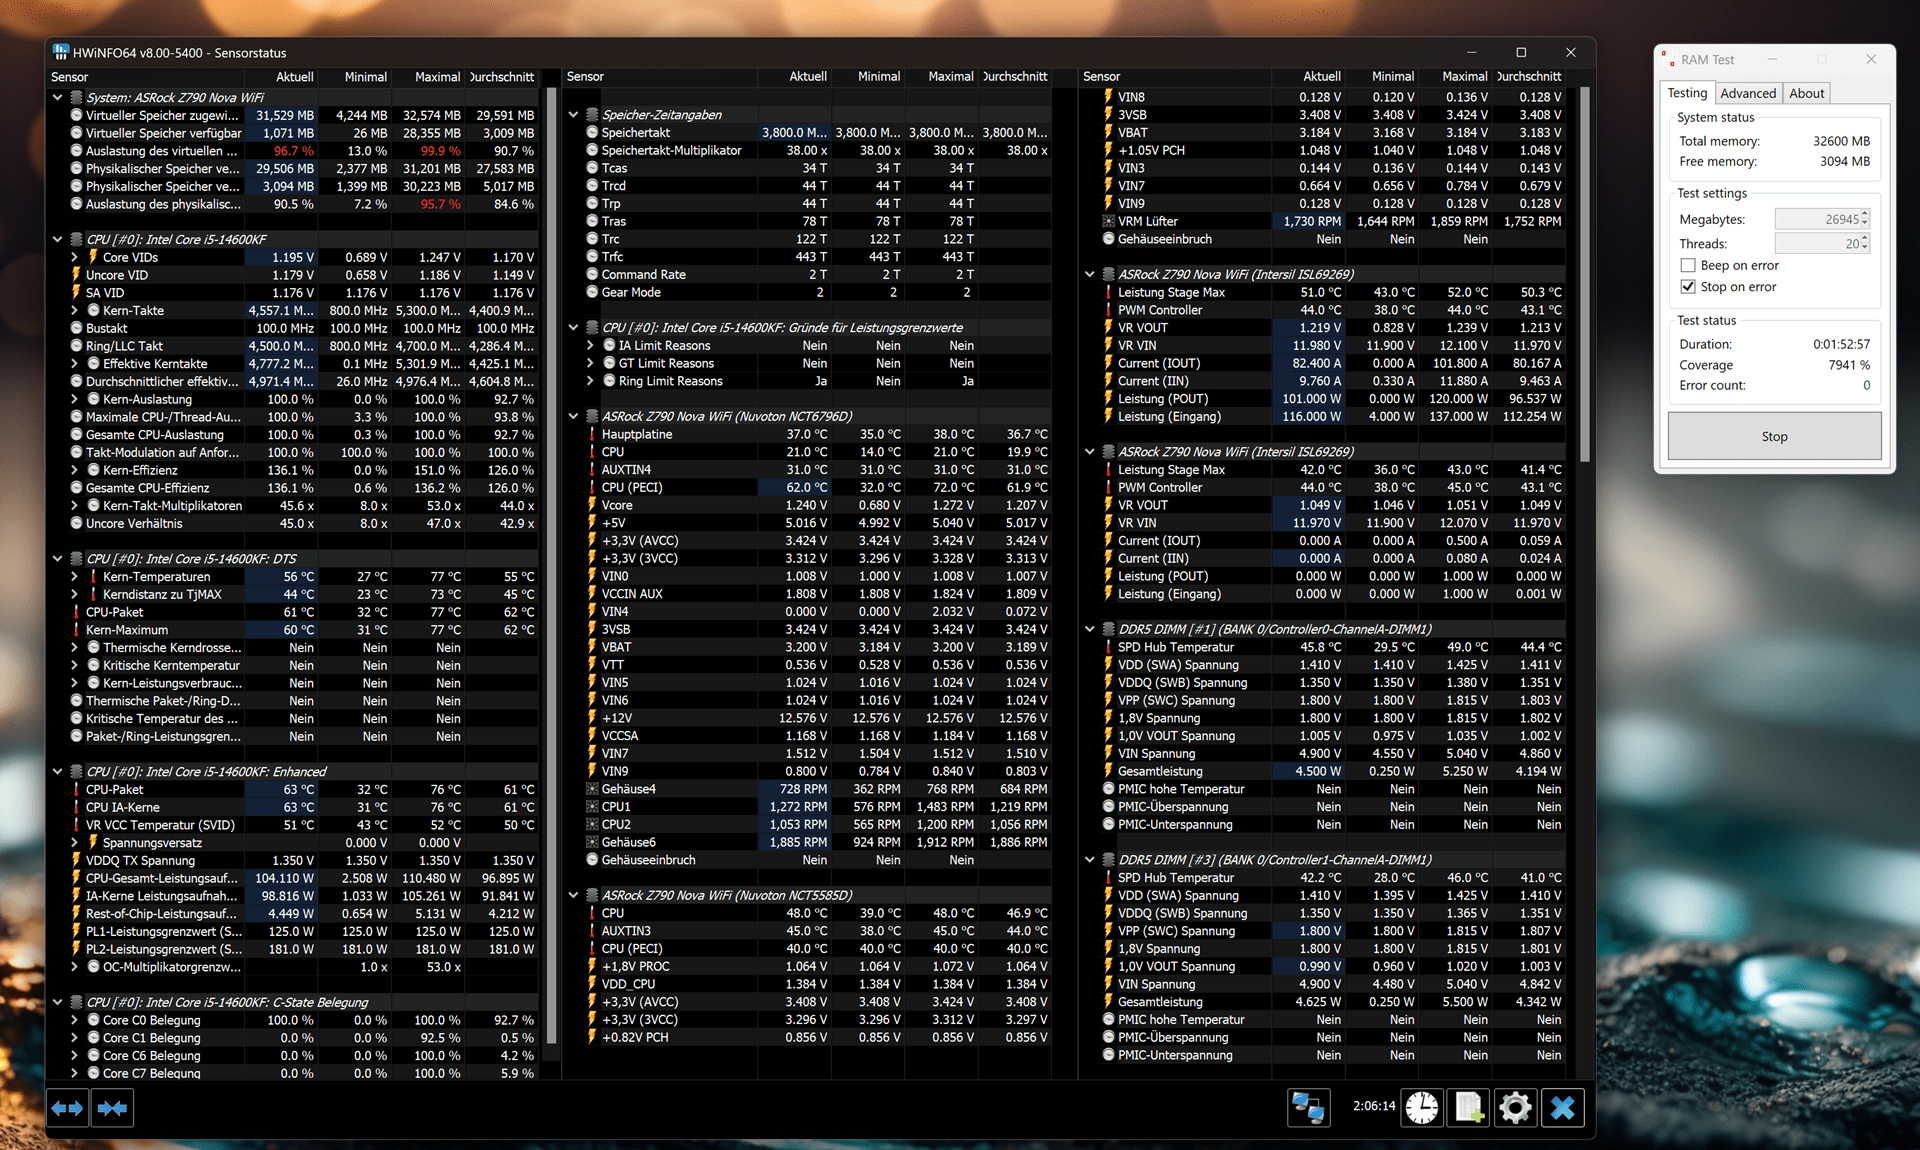The height and width of the screenshot is (1150, 1920).
Task: Click the log file sheet icon
Action: pyautogui.click(x=1468, y=1107)
